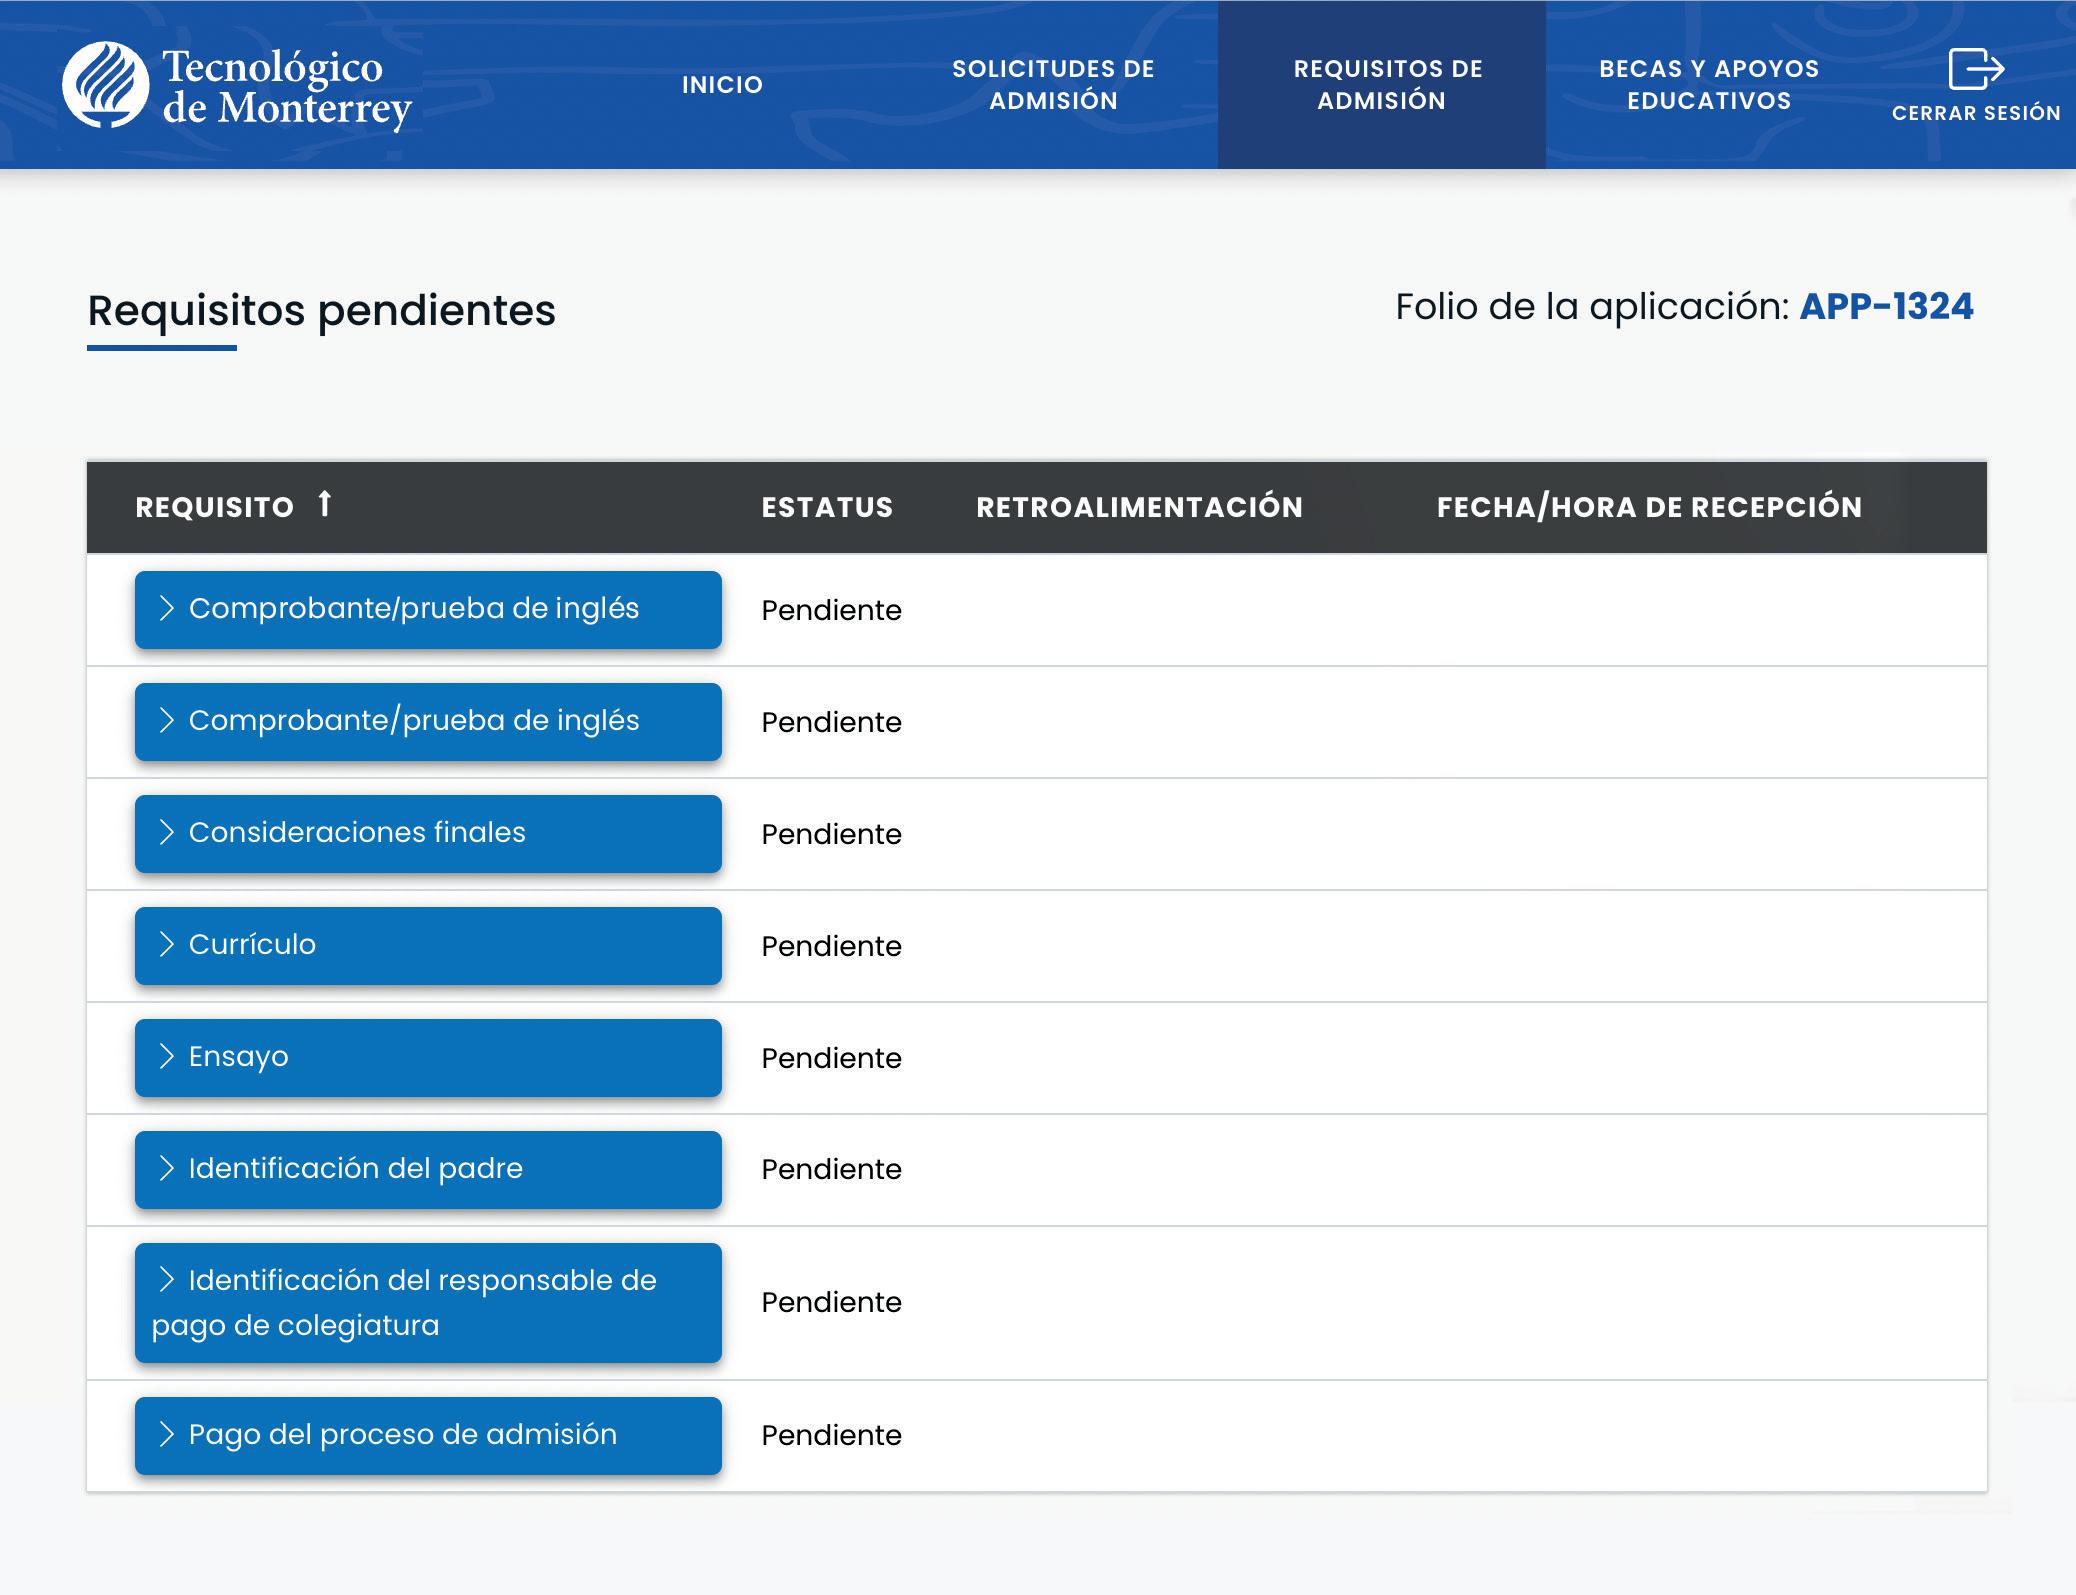The height and width of the screenshot is (1595, 2076).
Task: Click chevron on Pago del proceso de admisión
Action: 167,1434
